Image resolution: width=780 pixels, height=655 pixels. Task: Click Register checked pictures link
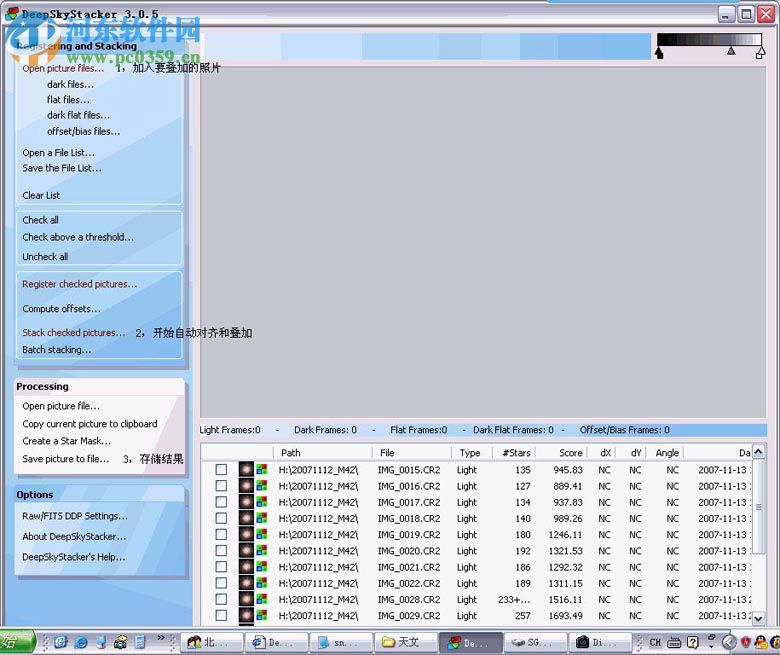click(x=80, y=284)
